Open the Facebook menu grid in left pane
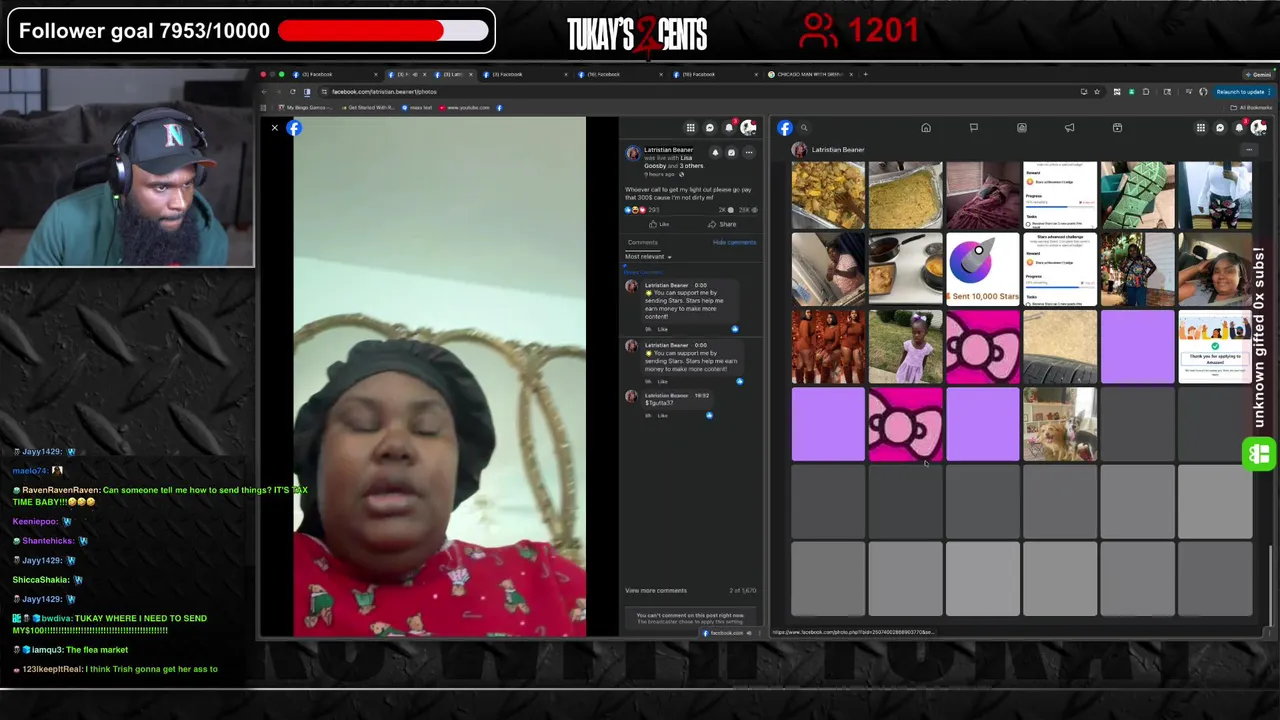This screenshot has height=720, width=1280. click(690, 128)
